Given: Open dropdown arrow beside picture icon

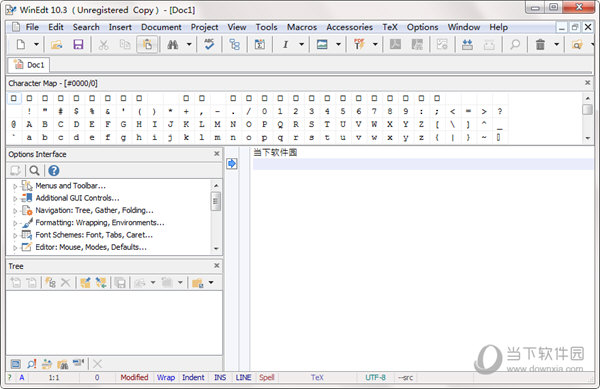Looking at the screenshot, I should (x=338, y=44).
